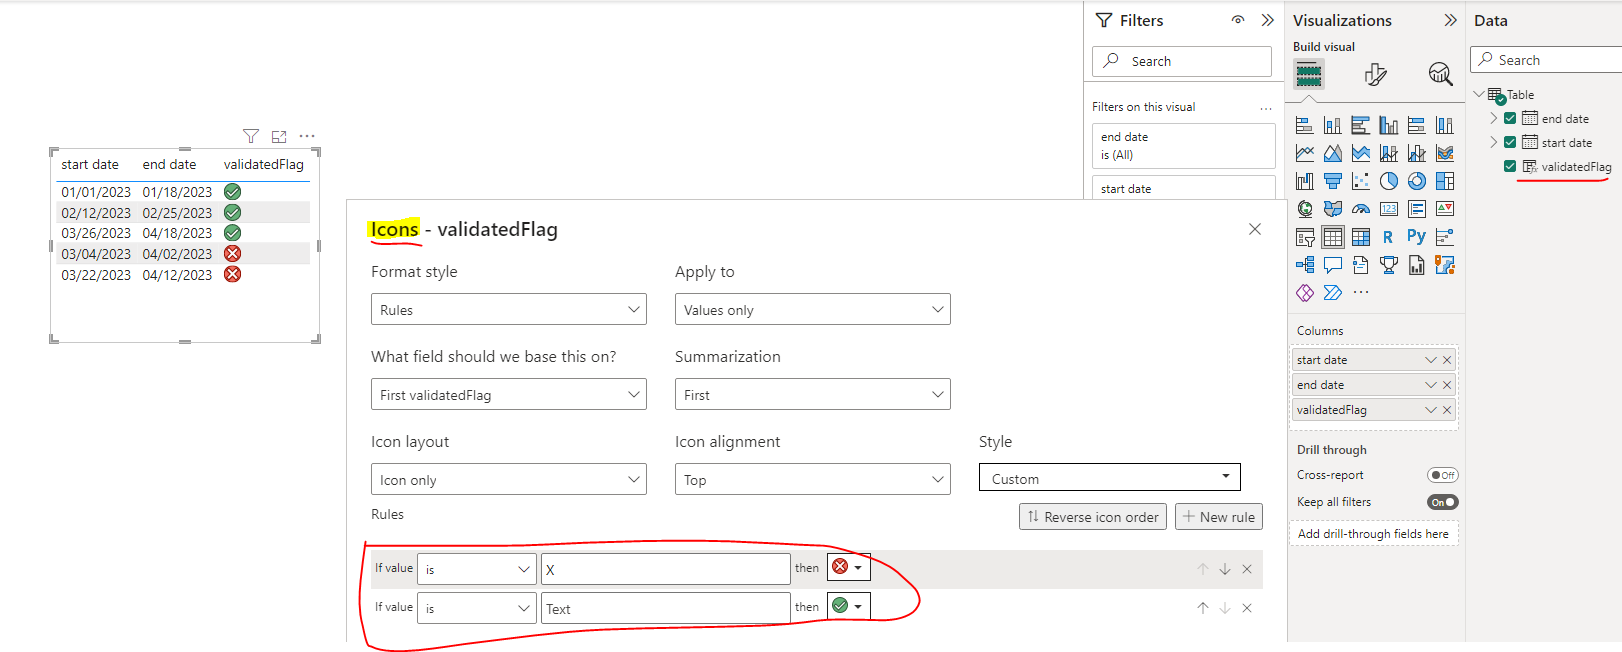Select the Matrix visual
The image size is (1622, 652).
click(1360, 237)
